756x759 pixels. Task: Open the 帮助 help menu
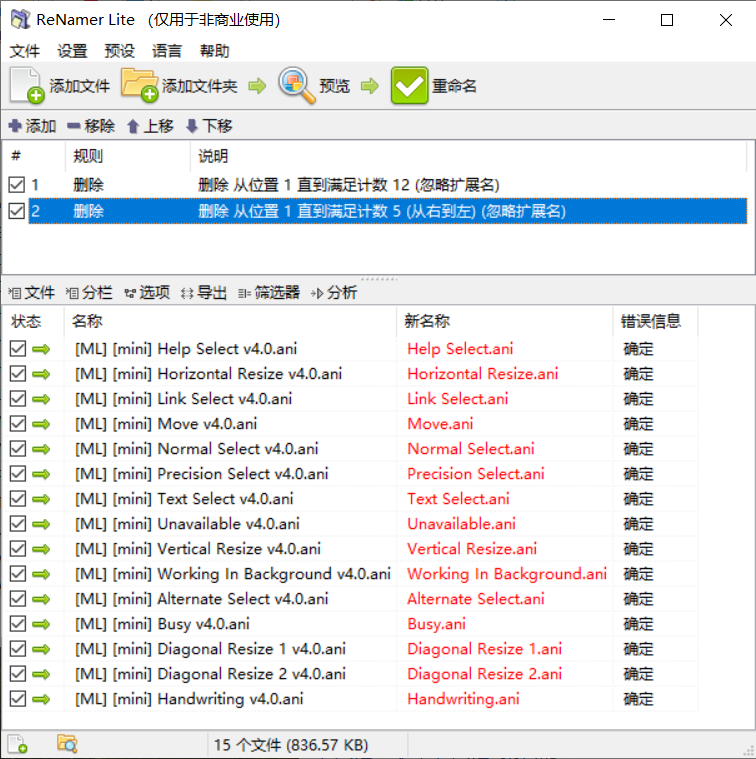pos(214,51)
